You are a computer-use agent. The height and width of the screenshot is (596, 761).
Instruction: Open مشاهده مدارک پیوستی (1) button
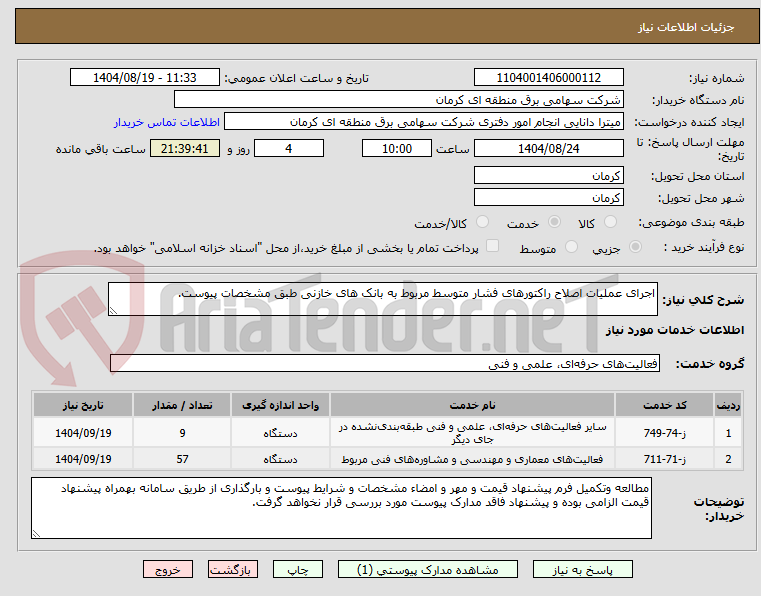coord(428,569)
